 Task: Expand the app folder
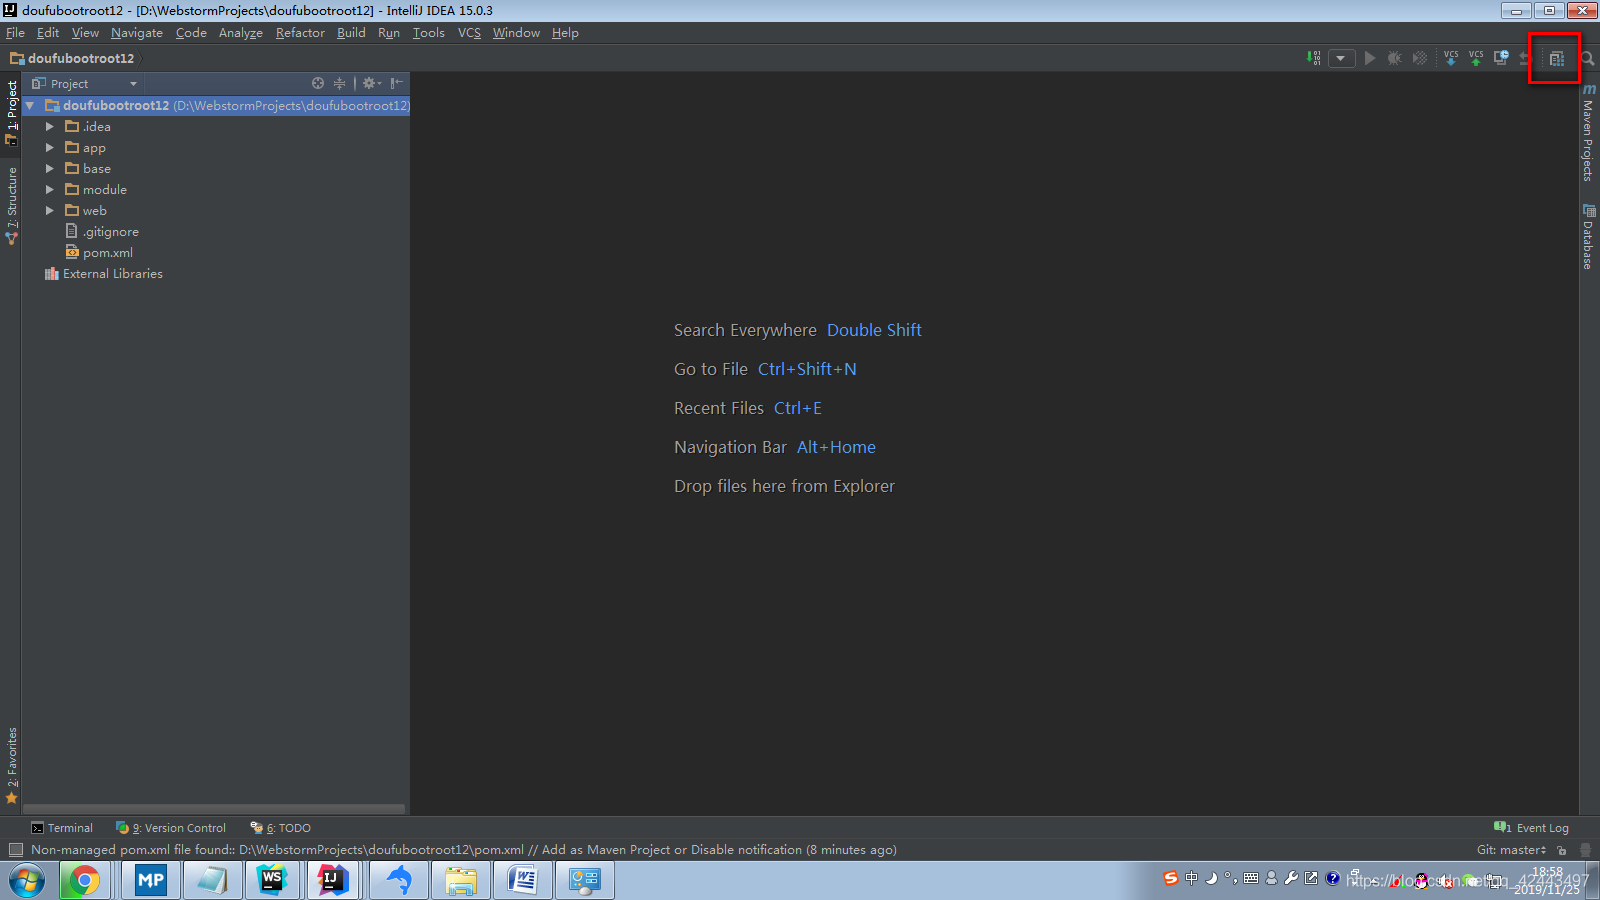click(50, 147)
